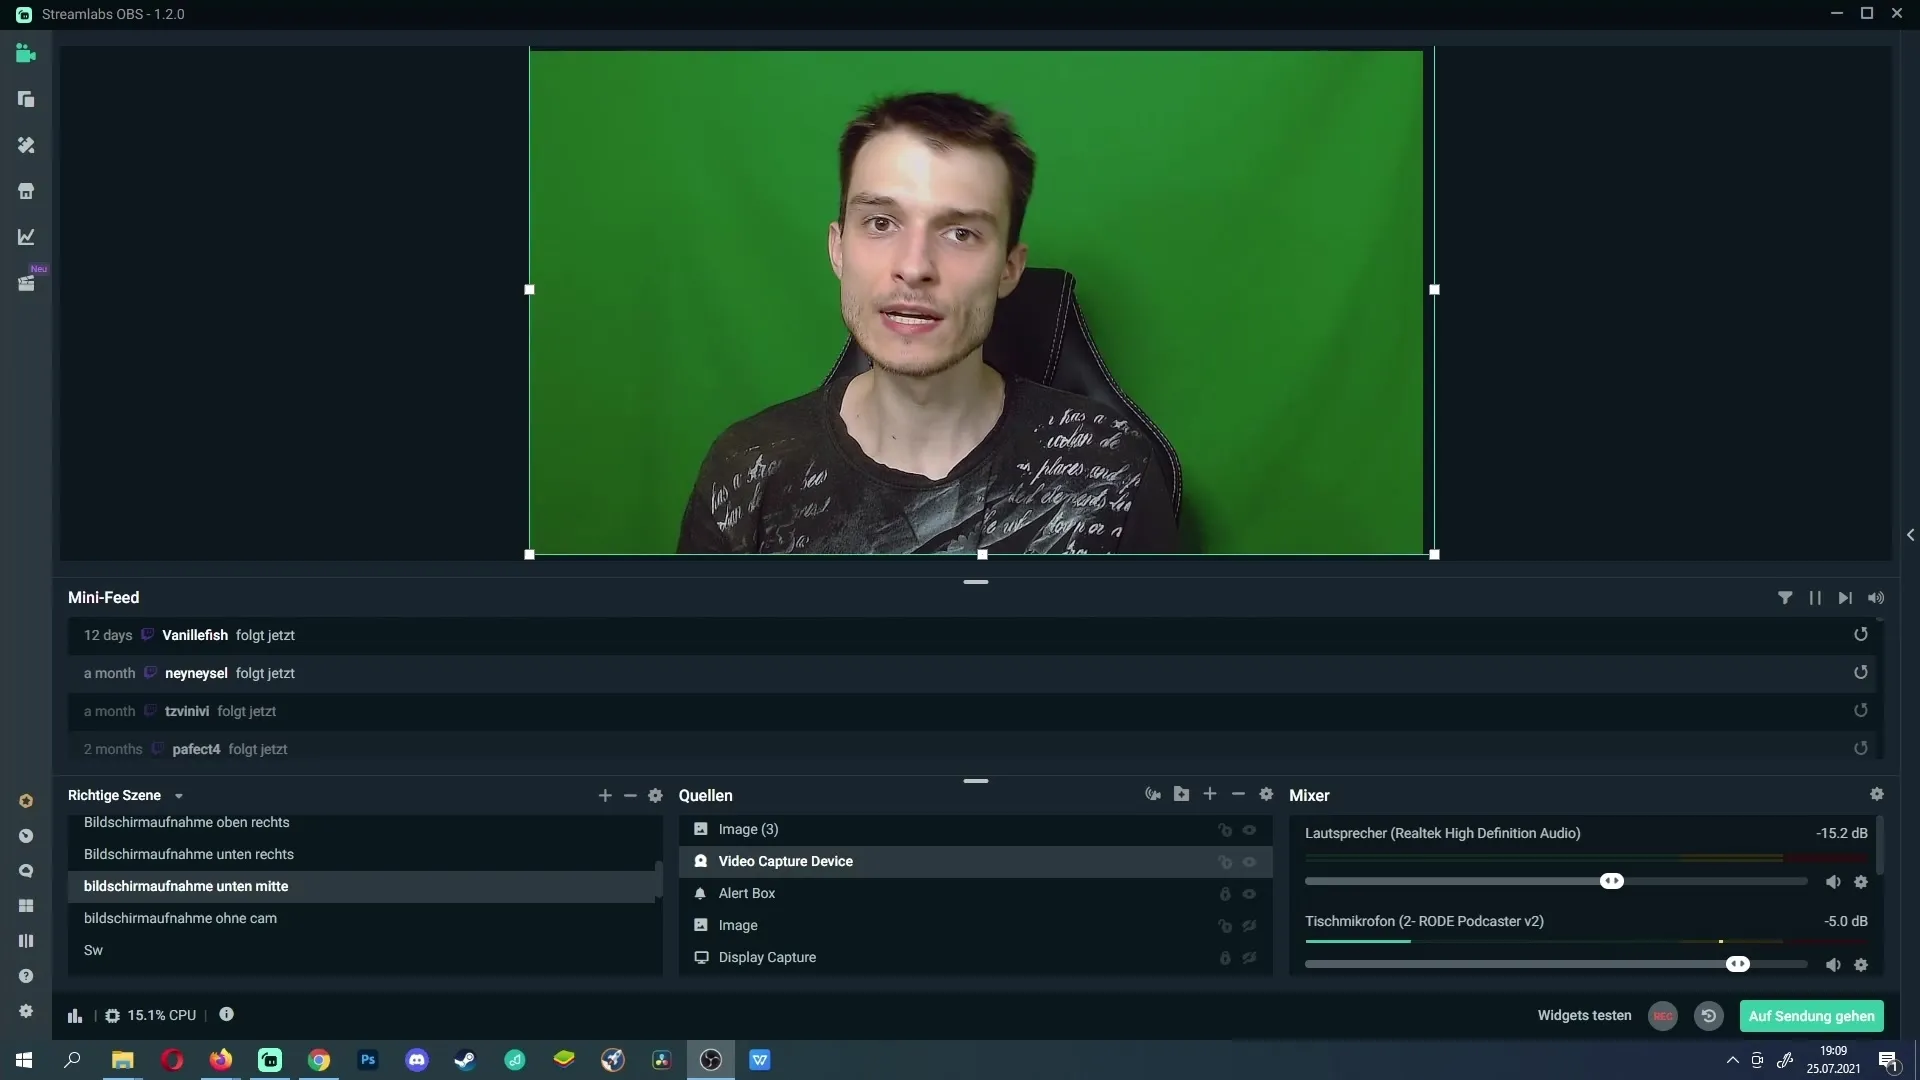
Task: Click the Widgets testen button
Action: 1584,1015
